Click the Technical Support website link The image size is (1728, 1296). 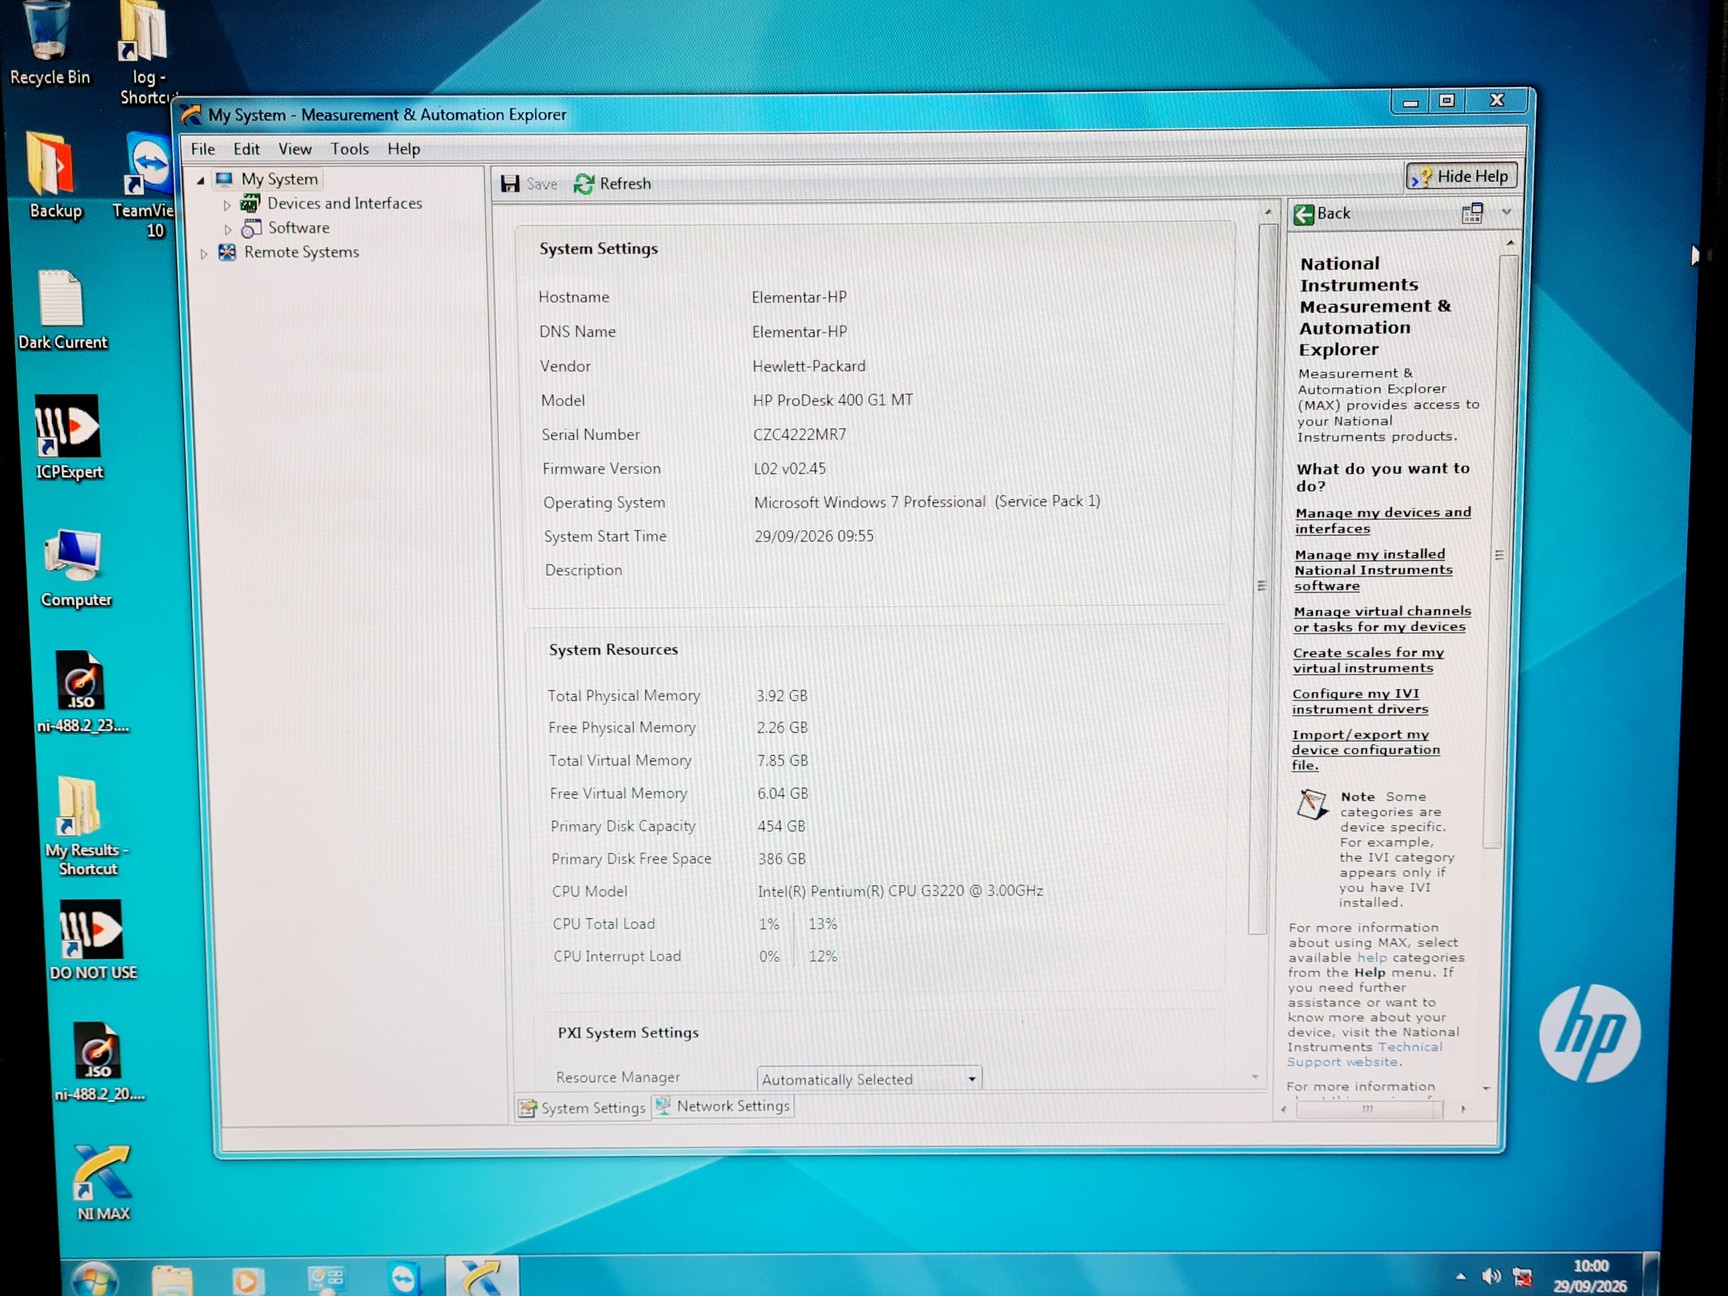[x=1365, y=1054]
